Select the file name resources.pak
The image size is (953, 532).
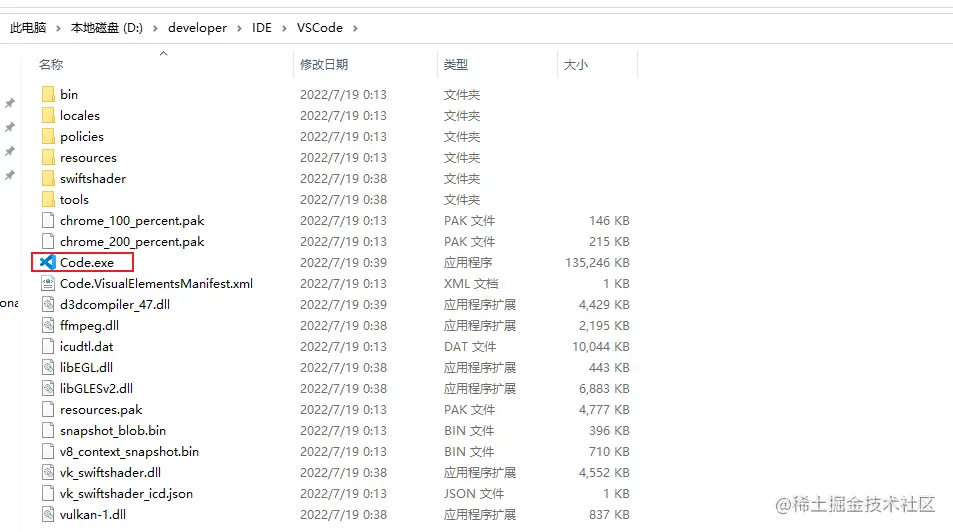pyautogui.click(x=101, y=410)
